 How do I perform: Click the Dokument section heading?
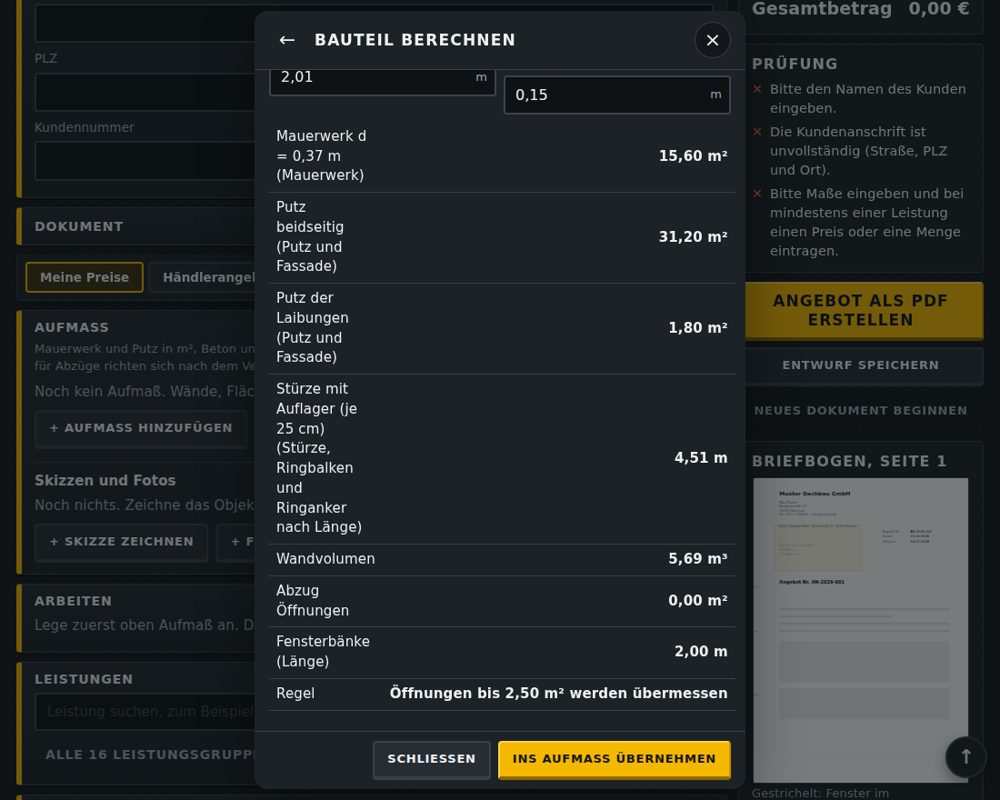[x=79, y=226]
